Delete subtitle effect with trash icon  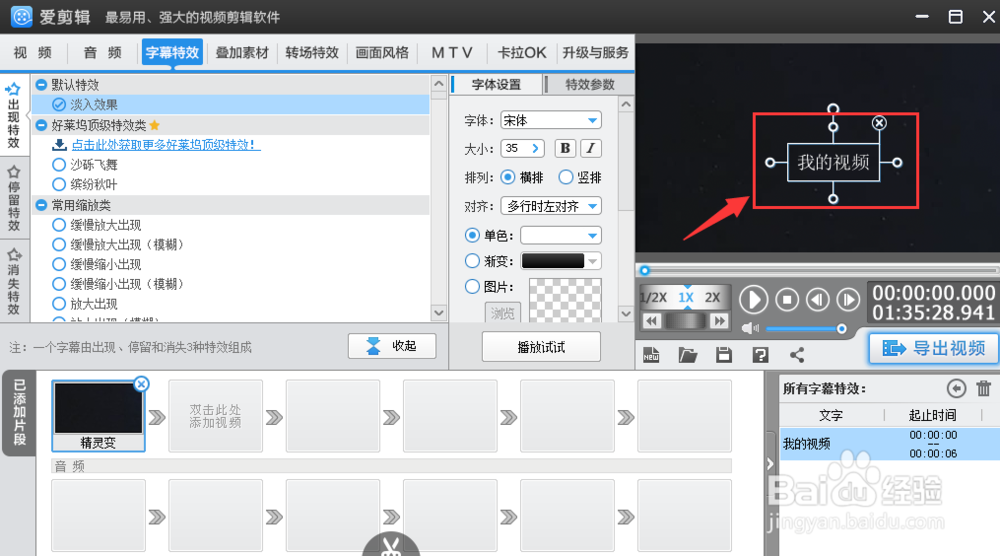984,388
